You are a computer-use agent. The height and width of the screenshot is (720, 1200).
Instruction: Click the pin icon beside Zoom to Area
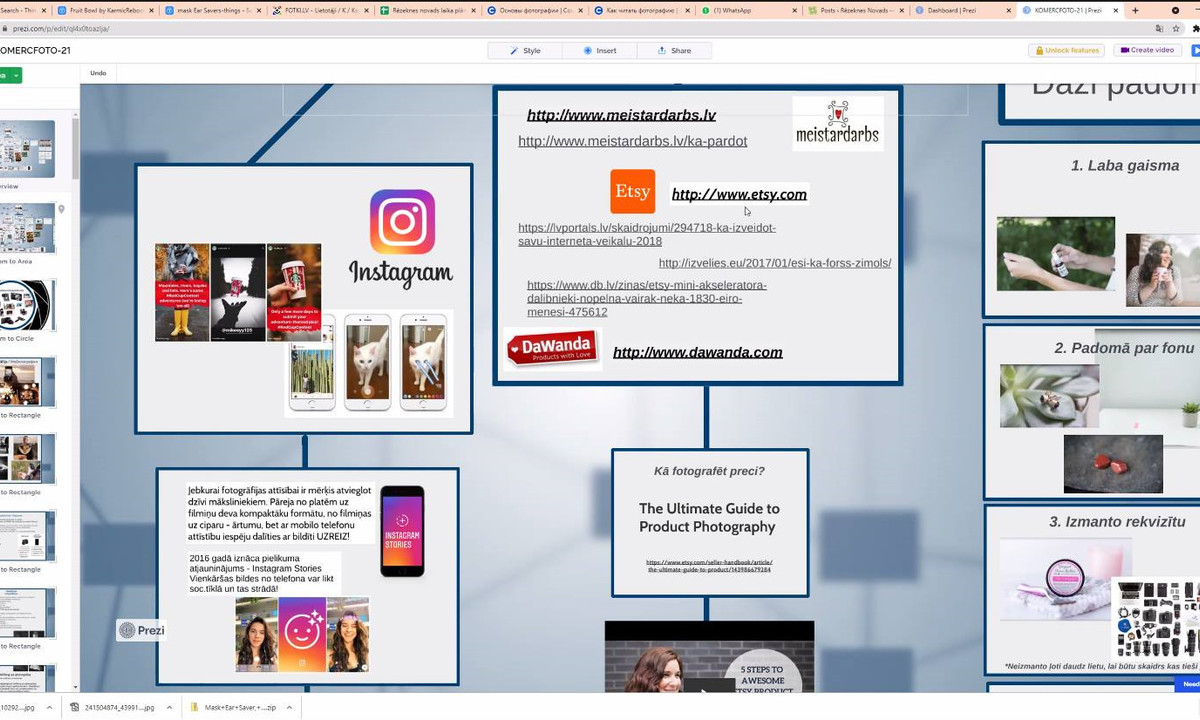click(x=62, y=210)
